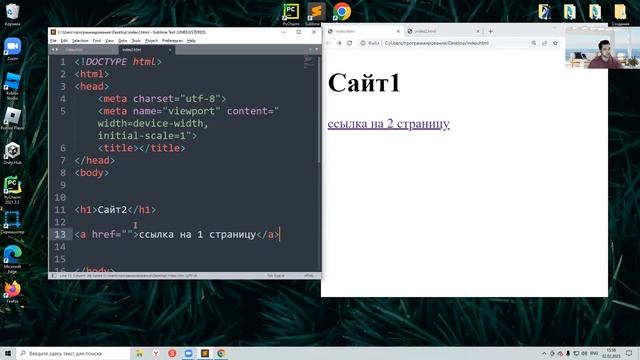This screenshot has width=640, height=360.
Task: Open the Preferences menu in Sublime Text
Action: click(x=173, y=41)
